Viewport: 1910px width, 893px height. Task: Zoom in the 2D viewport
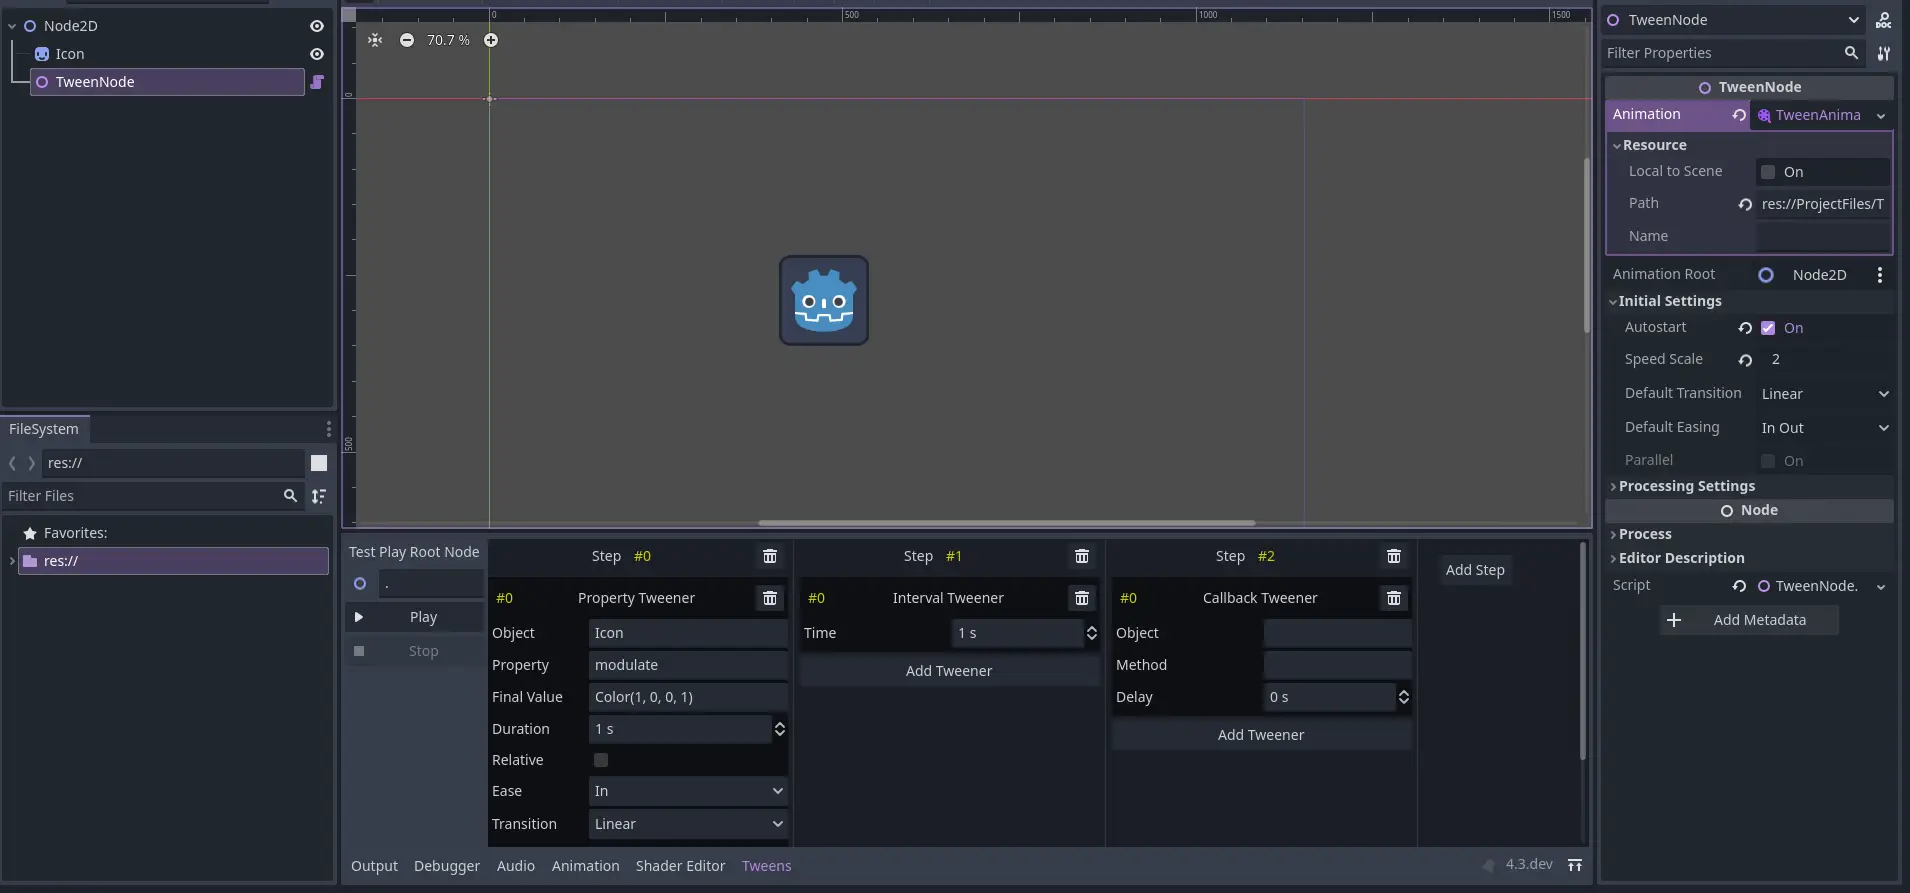pyautogui.click(x=491, y=40)
